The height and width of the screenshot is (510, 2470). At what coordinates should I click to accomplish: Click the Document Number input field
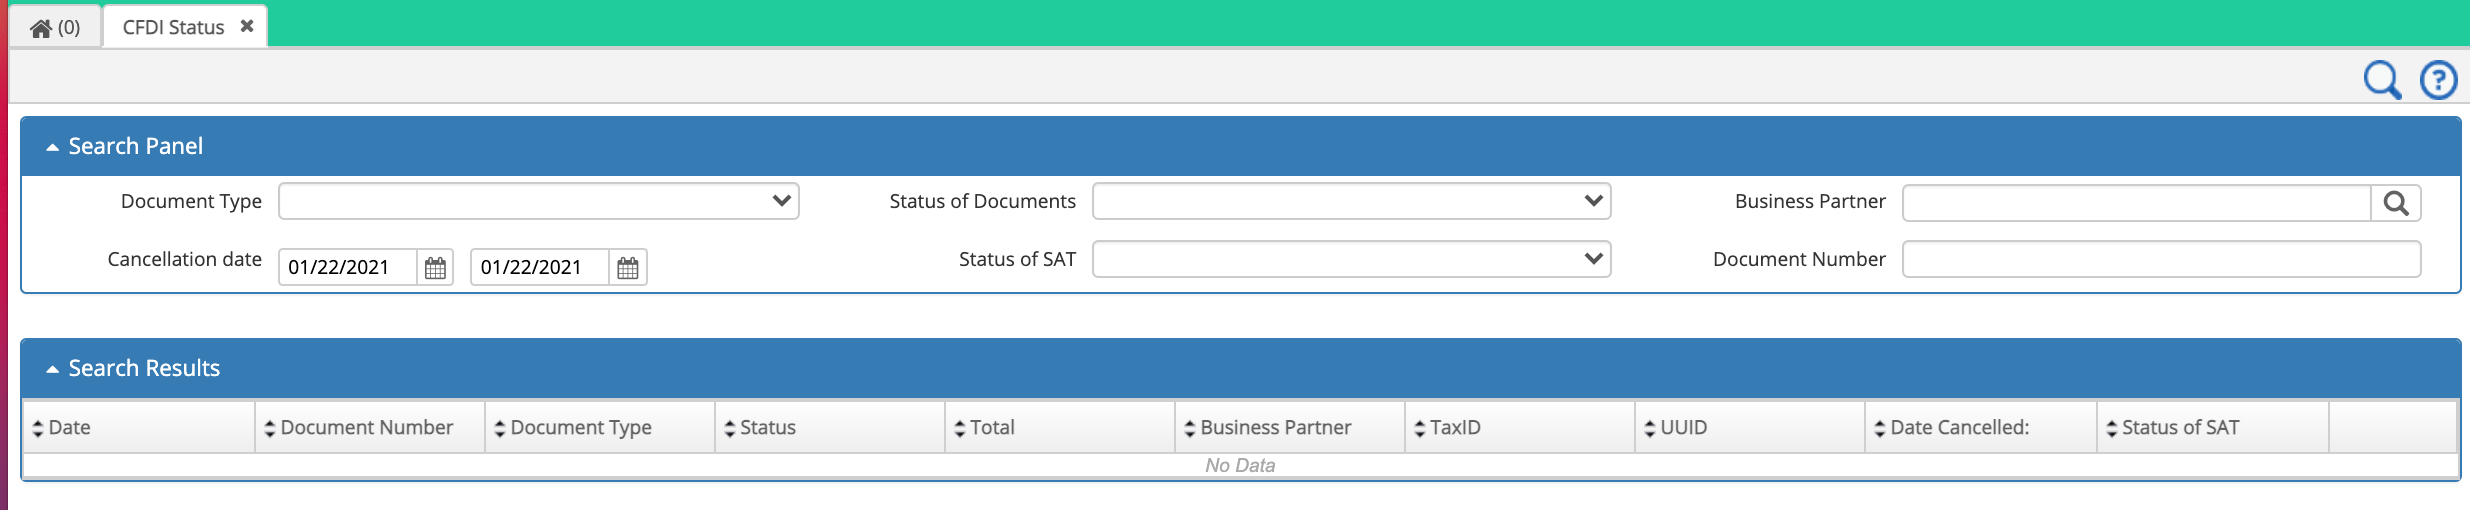2161,259
